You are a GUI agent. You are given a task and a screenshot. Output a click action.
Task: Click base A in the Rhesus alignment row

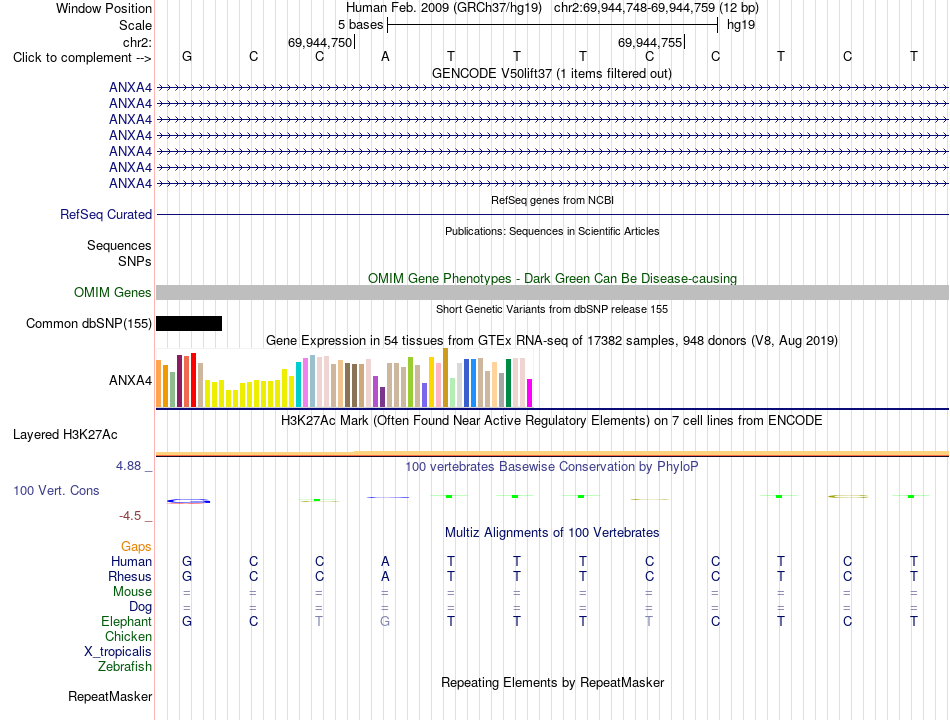385,576
